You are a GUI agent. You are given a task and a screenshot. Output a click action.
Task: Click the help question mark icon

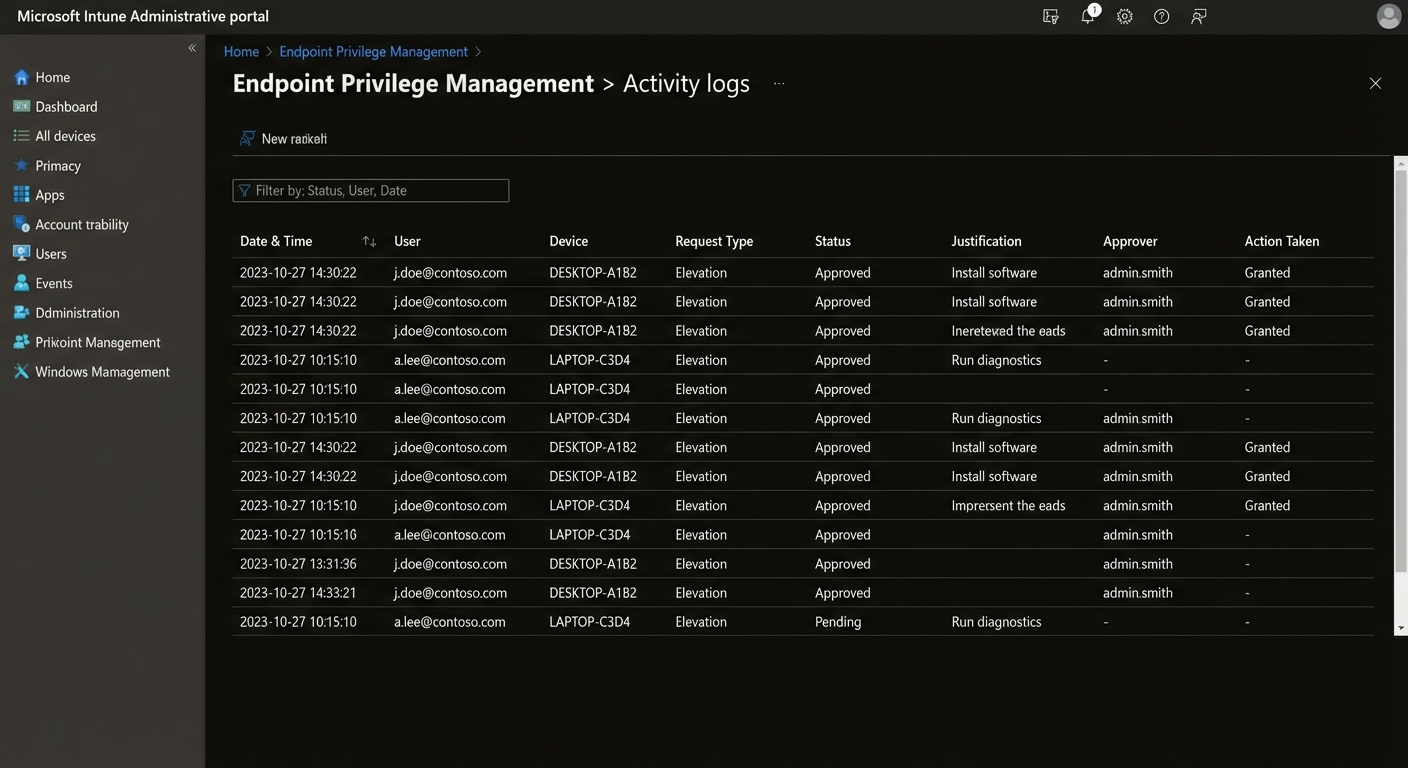click(x=1161, y=16)
